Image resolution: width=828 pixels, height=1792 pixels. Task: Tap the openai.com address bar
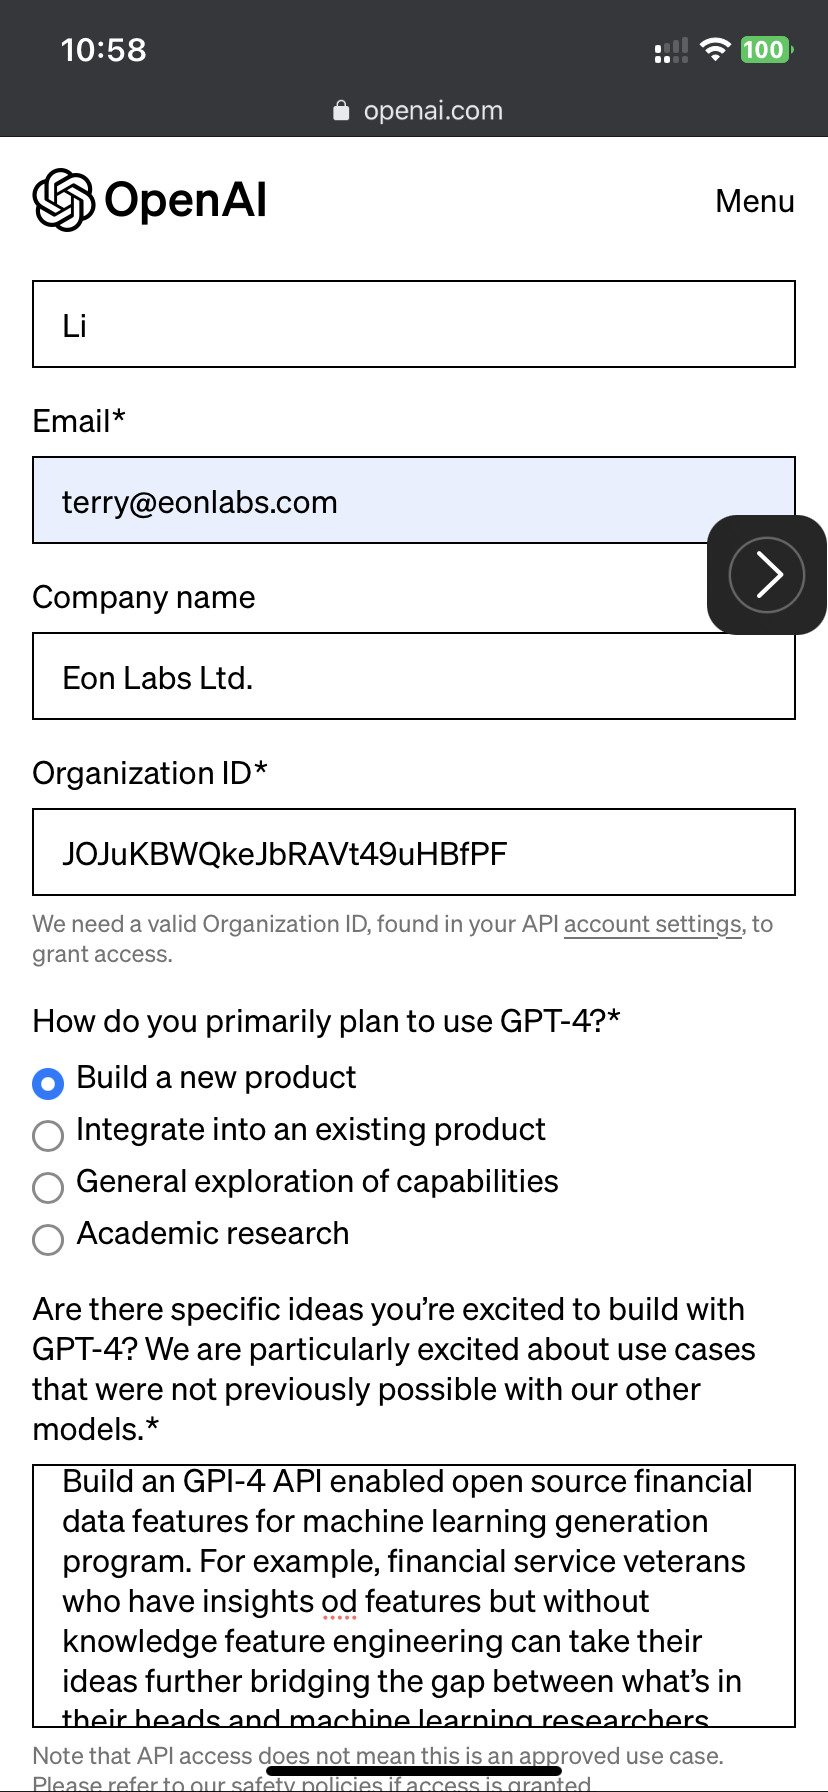pos(432,110)
